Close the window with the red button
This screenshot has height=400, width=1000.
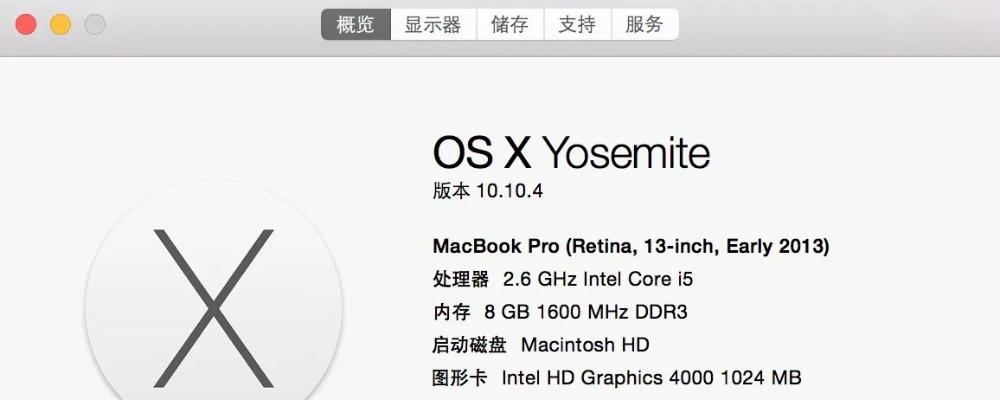(x=26, y=25)
